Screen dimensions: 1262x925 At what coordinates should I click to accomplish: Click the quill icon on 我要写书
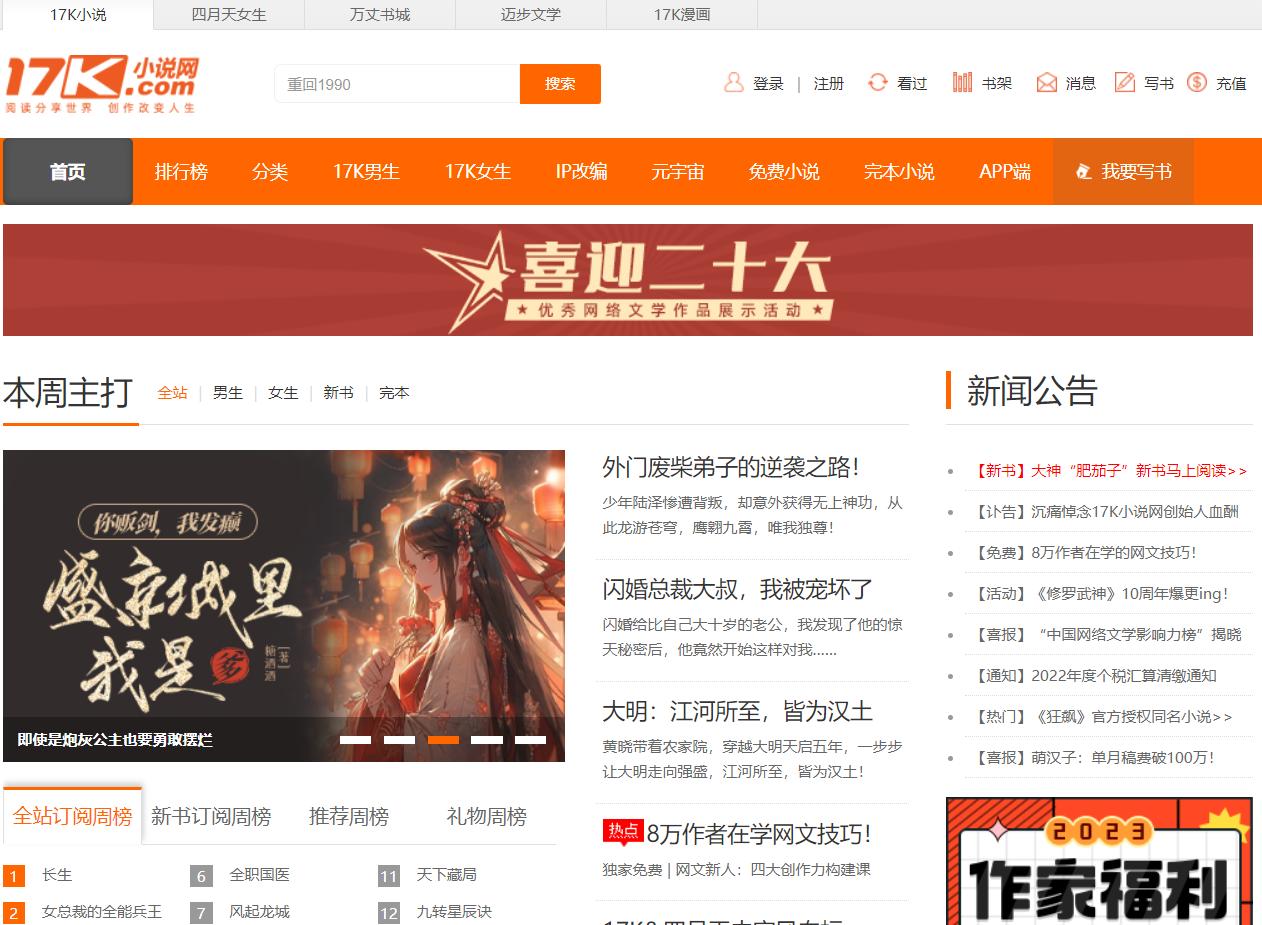pos(1084,172)
